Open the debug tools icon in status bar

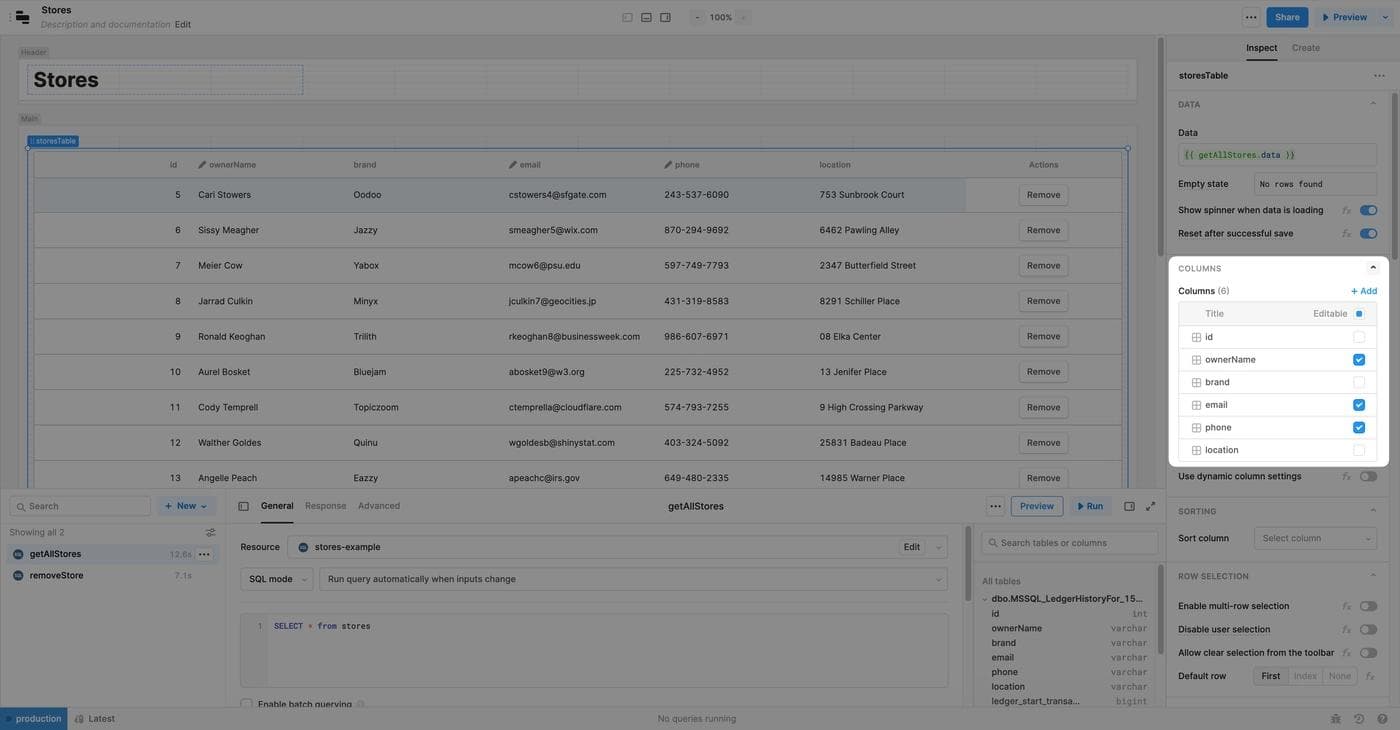point(1335,719)
